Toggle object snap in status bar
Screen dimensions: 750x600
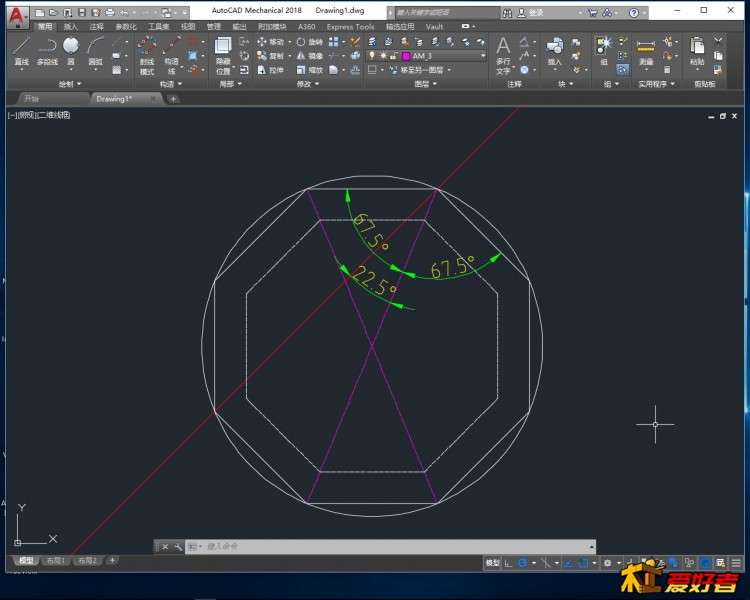(583, 563)
